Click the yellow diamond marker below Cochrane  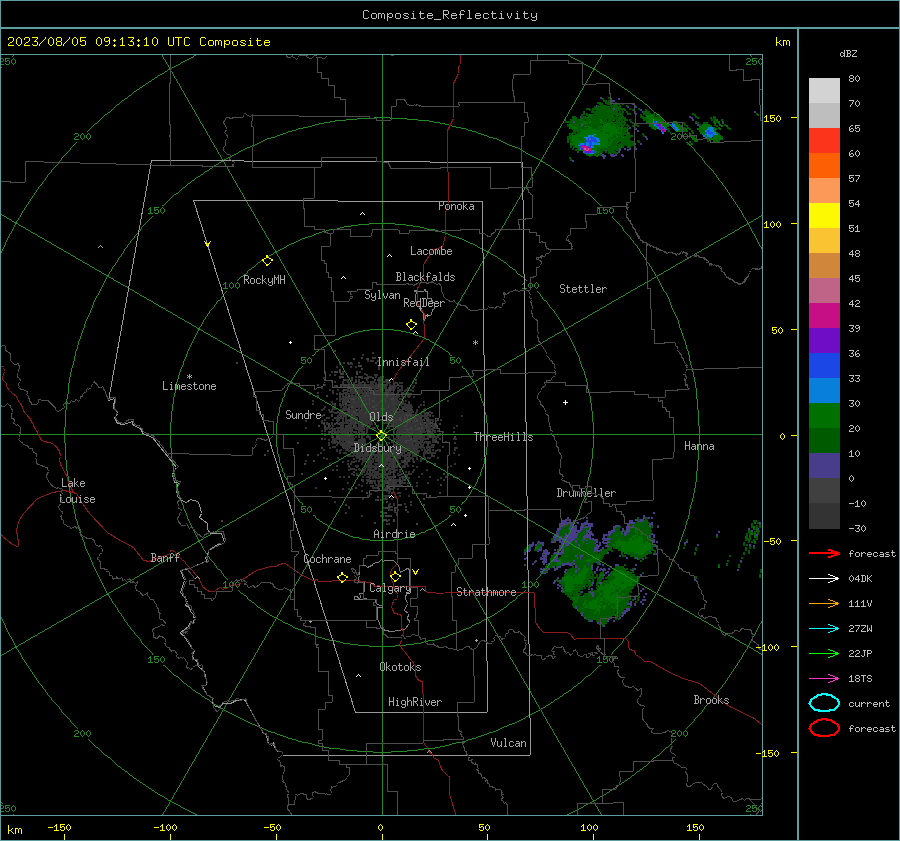point(342,578)
